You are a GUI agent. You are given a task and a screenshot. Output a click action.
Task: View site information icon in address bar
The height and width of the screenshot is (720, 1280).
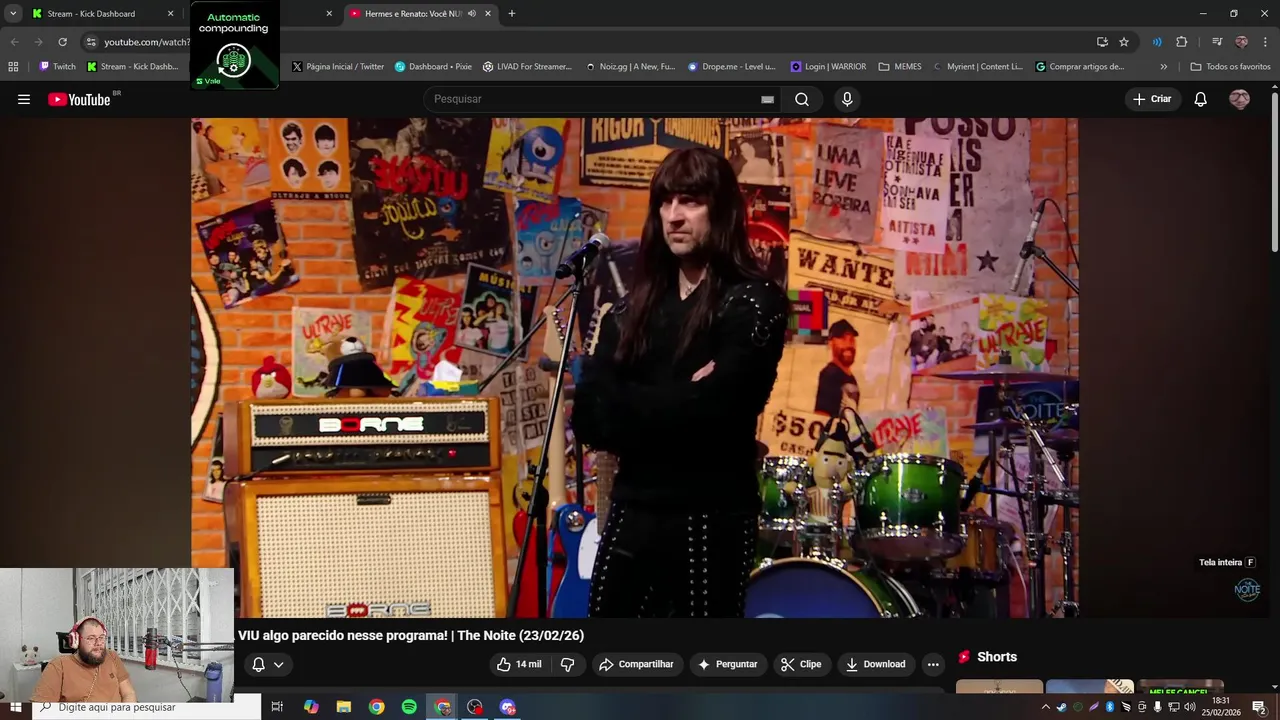point(91,42)
